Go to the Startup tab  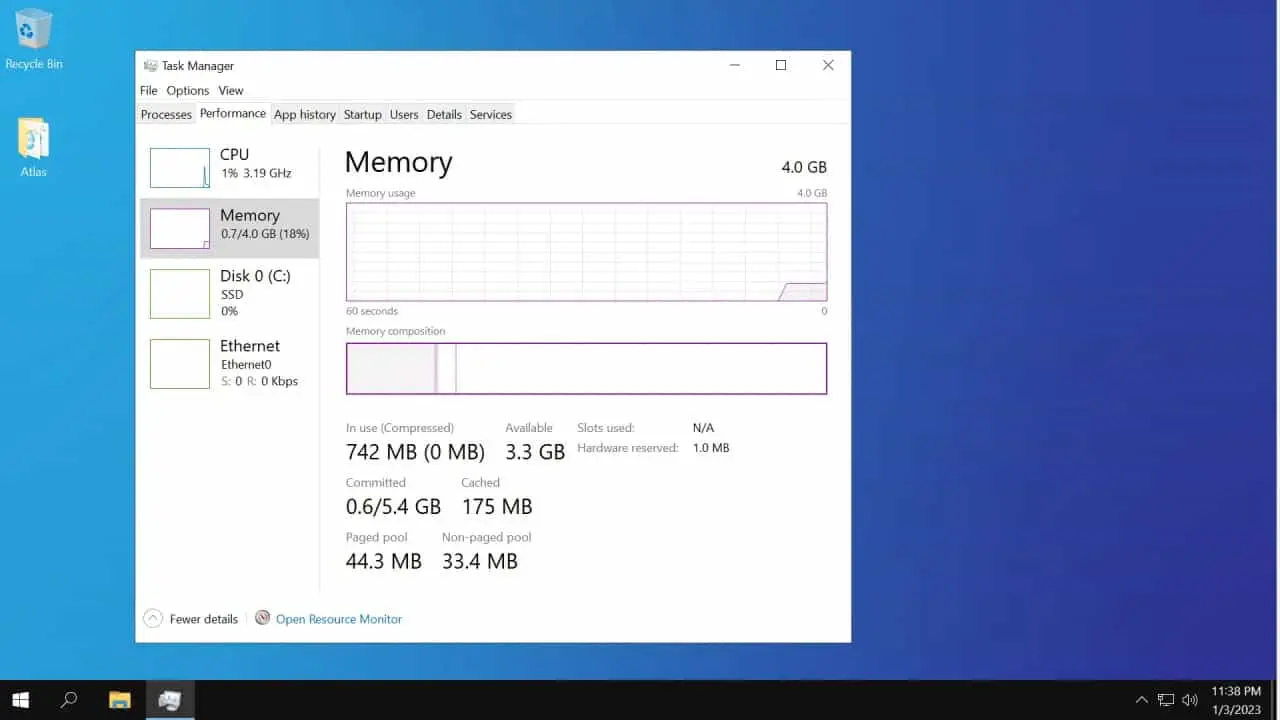tap(363, 114)
